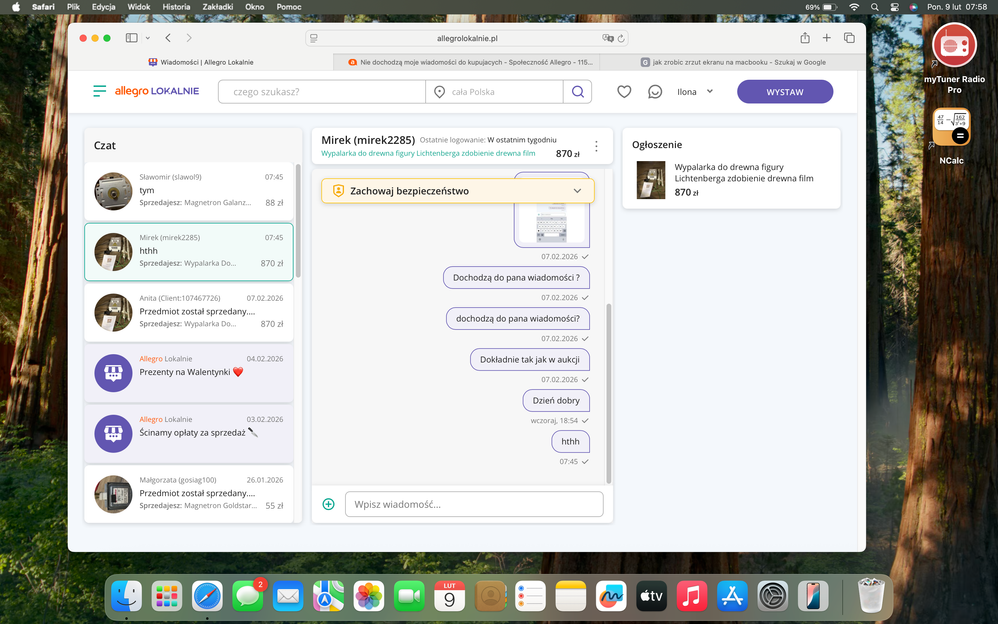Open the Allegro Lokalnie hamburger menu
The width and height of the screenshot is (998, 624).
click(x=99, y=91)
